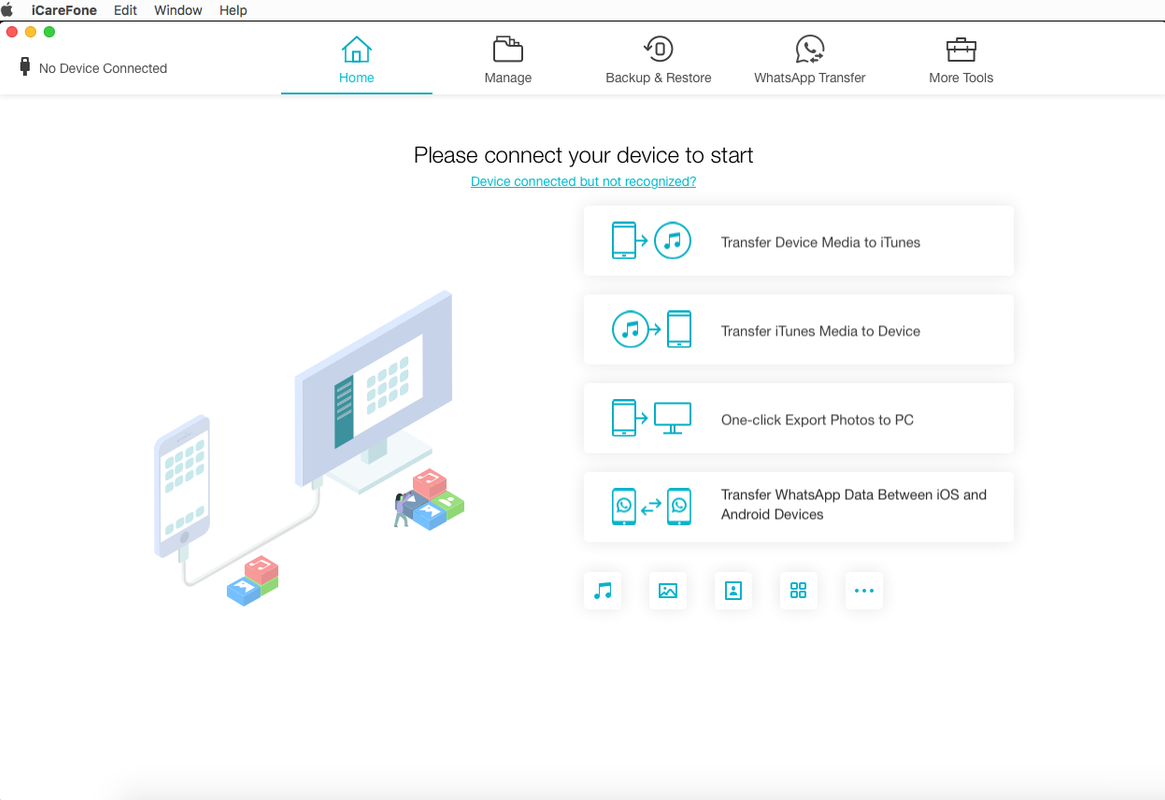Open the Help menu
This screenshot has width=1165, height=800.
click(x=233, y=10)
